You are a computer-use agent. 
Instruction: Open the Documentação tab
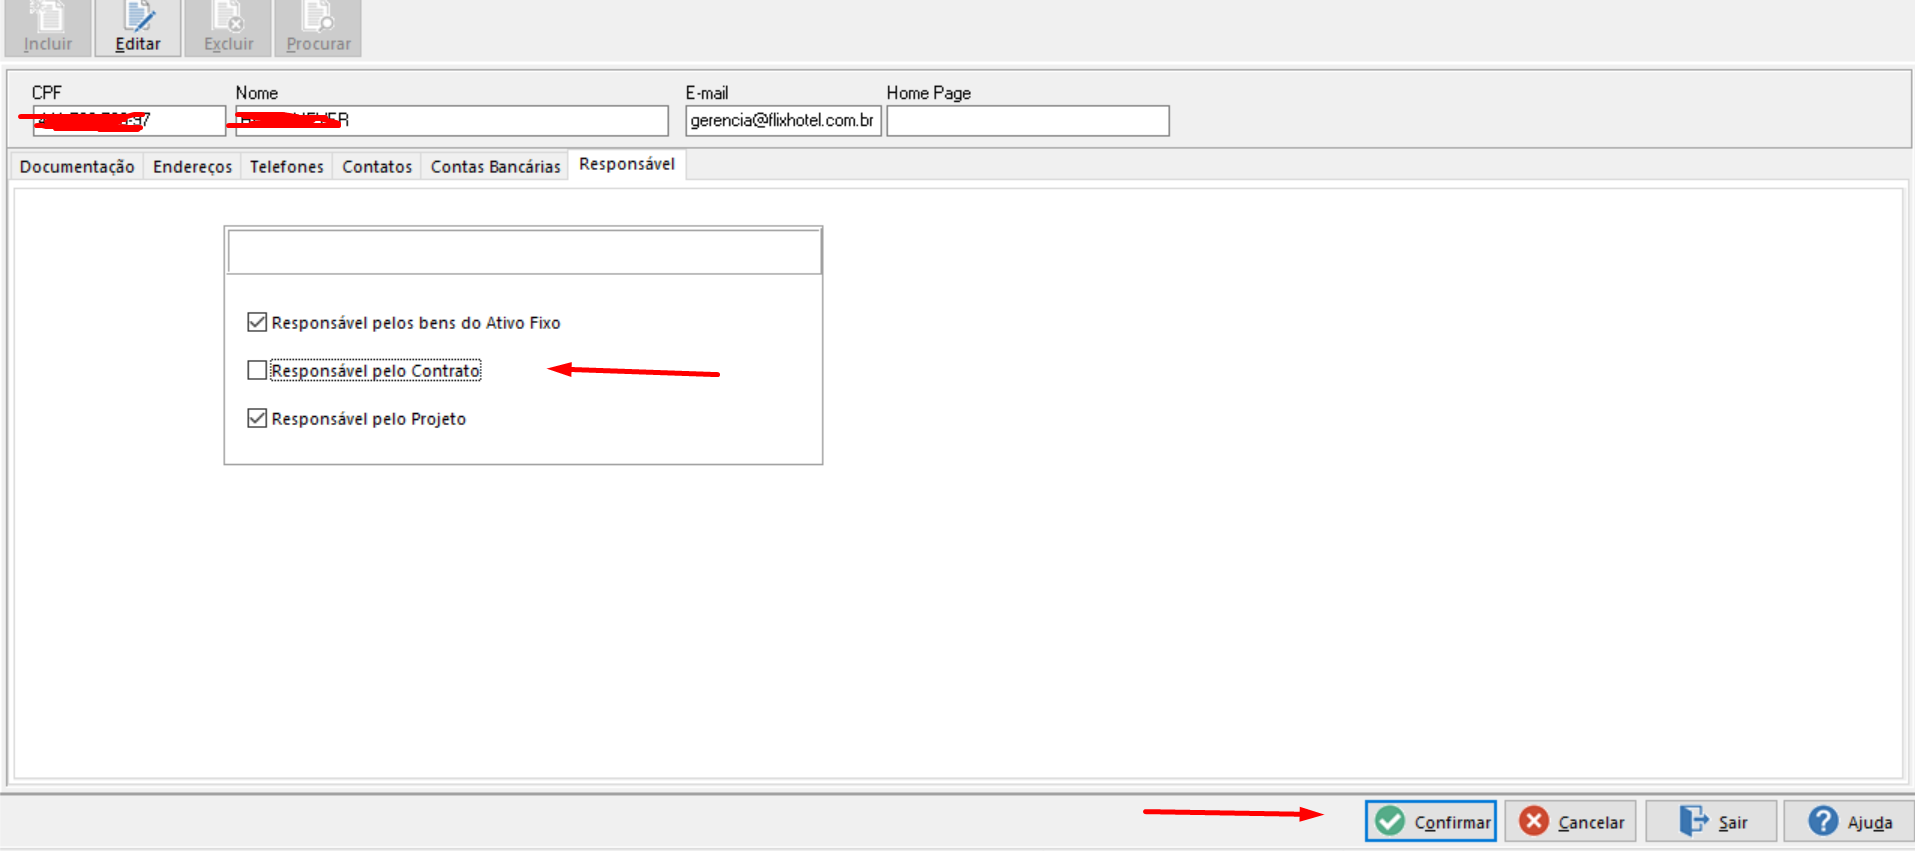(x=77, y=167)
